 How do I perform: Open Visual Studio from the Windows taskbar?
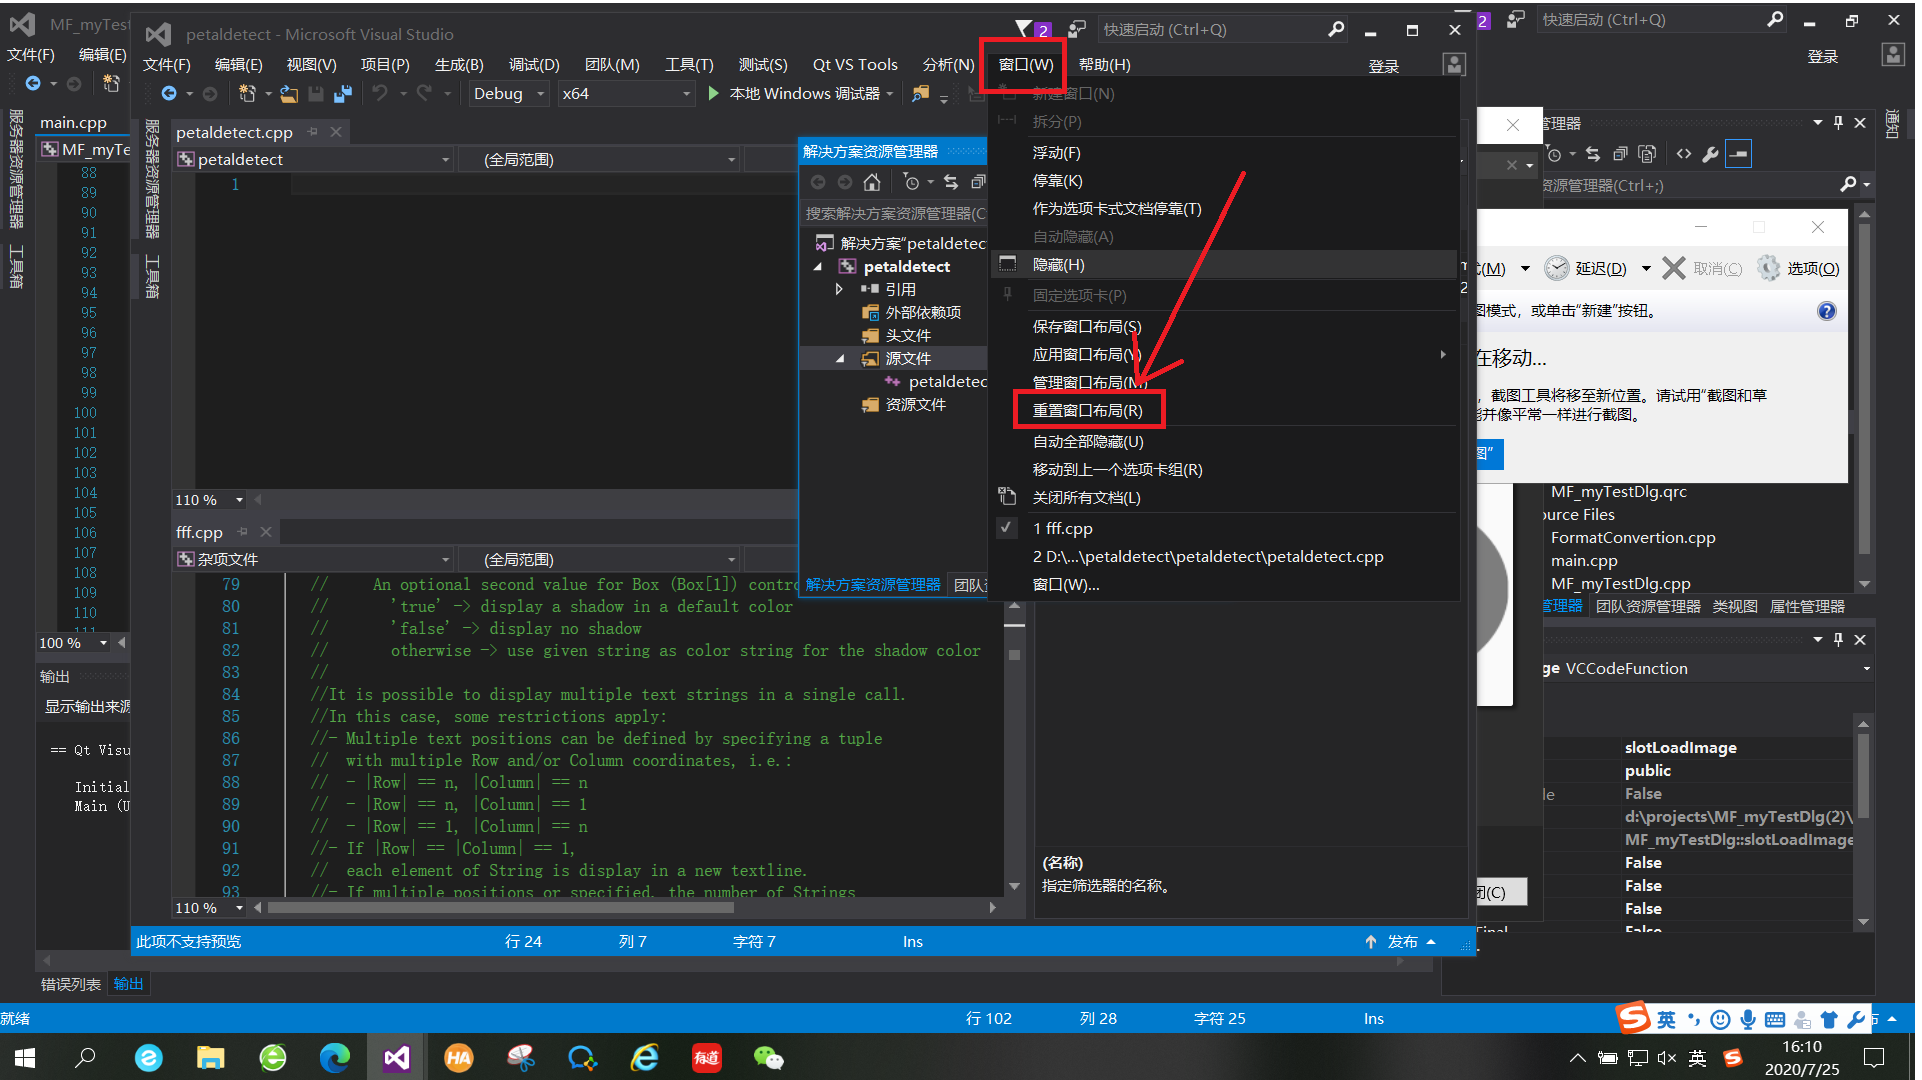point(396,1058)
